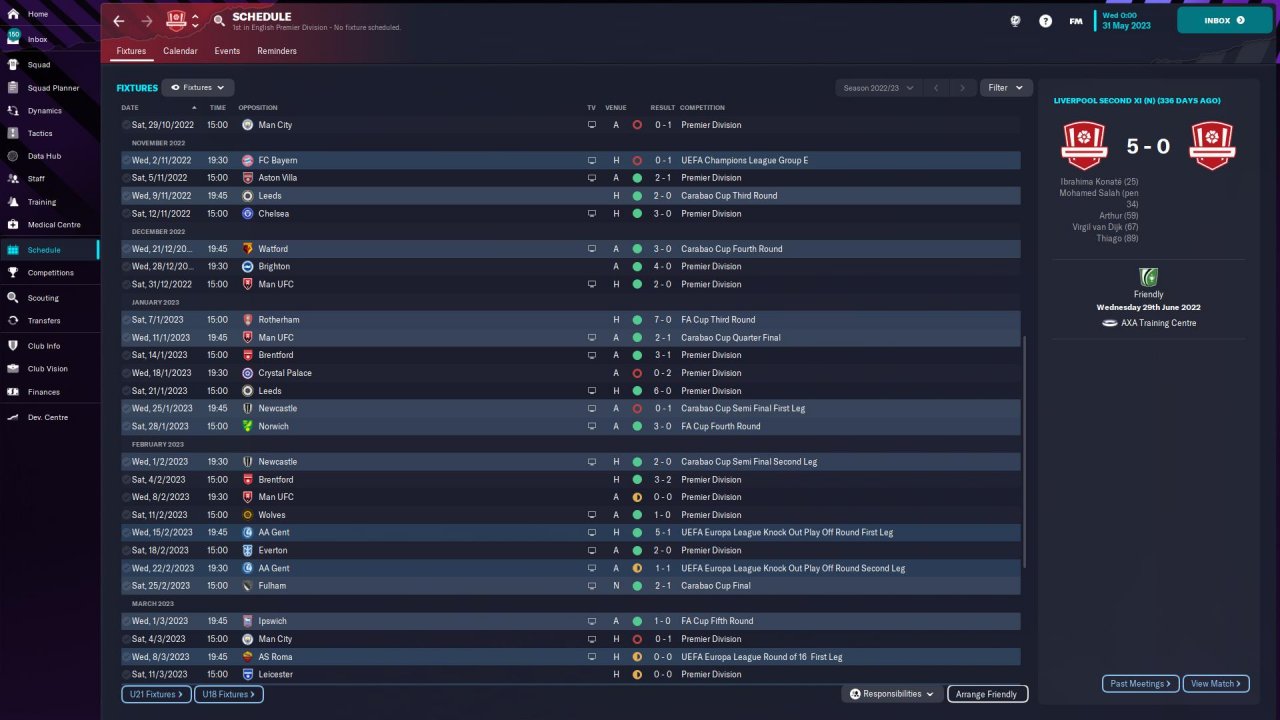Open the Finances section

tap(48, 392)
